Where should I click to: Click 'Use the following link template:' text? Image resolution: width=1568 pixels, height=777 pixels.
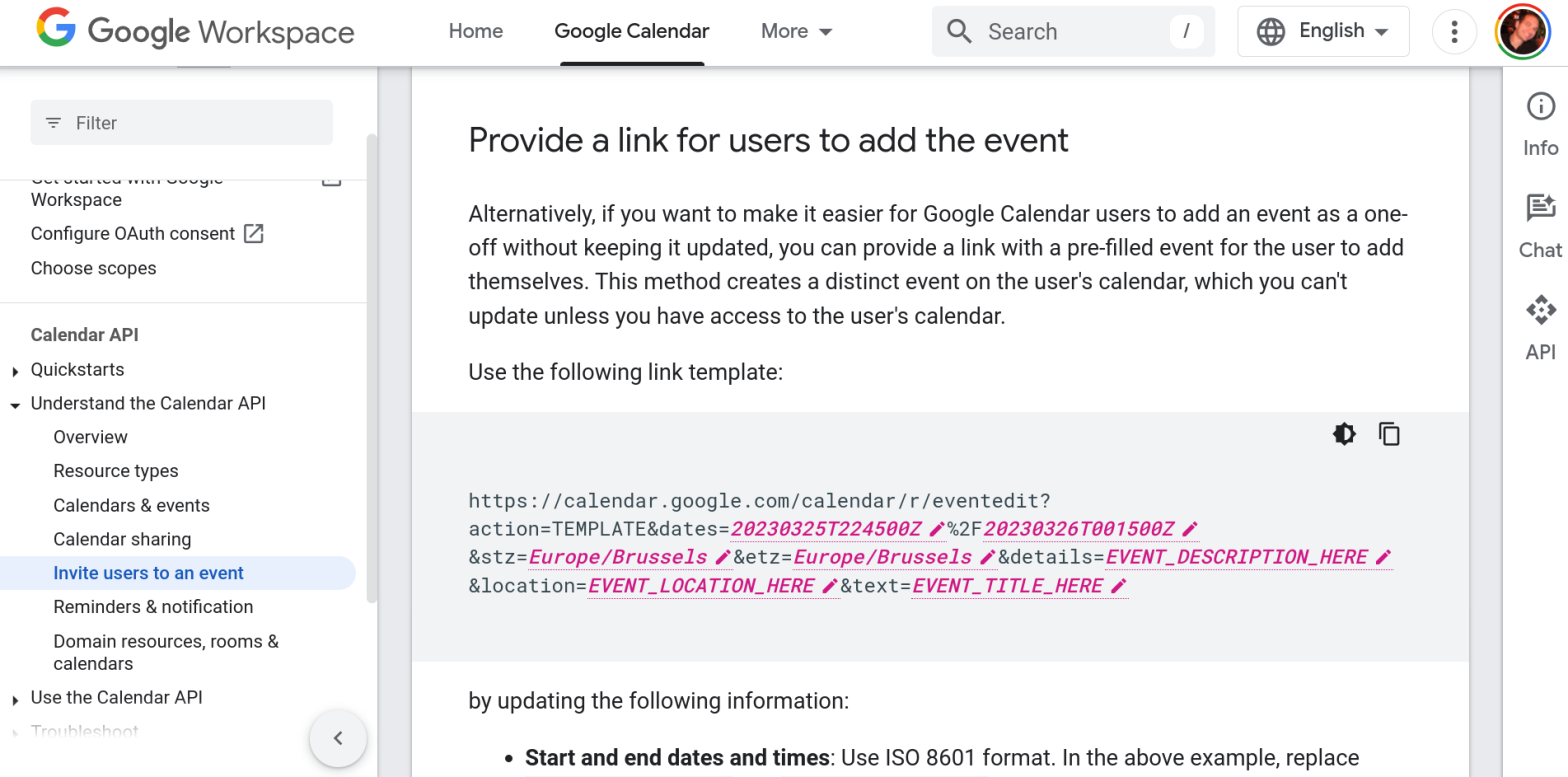click(x=625, y=373)
